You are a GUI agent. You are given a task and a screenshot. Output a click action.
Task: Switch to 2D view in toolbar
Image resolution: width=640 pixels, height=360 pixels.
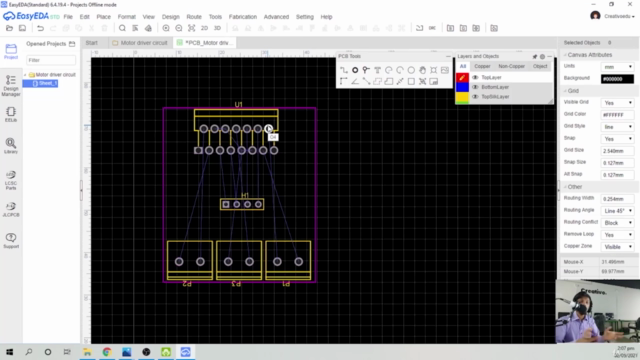click(x=204, y=28)
